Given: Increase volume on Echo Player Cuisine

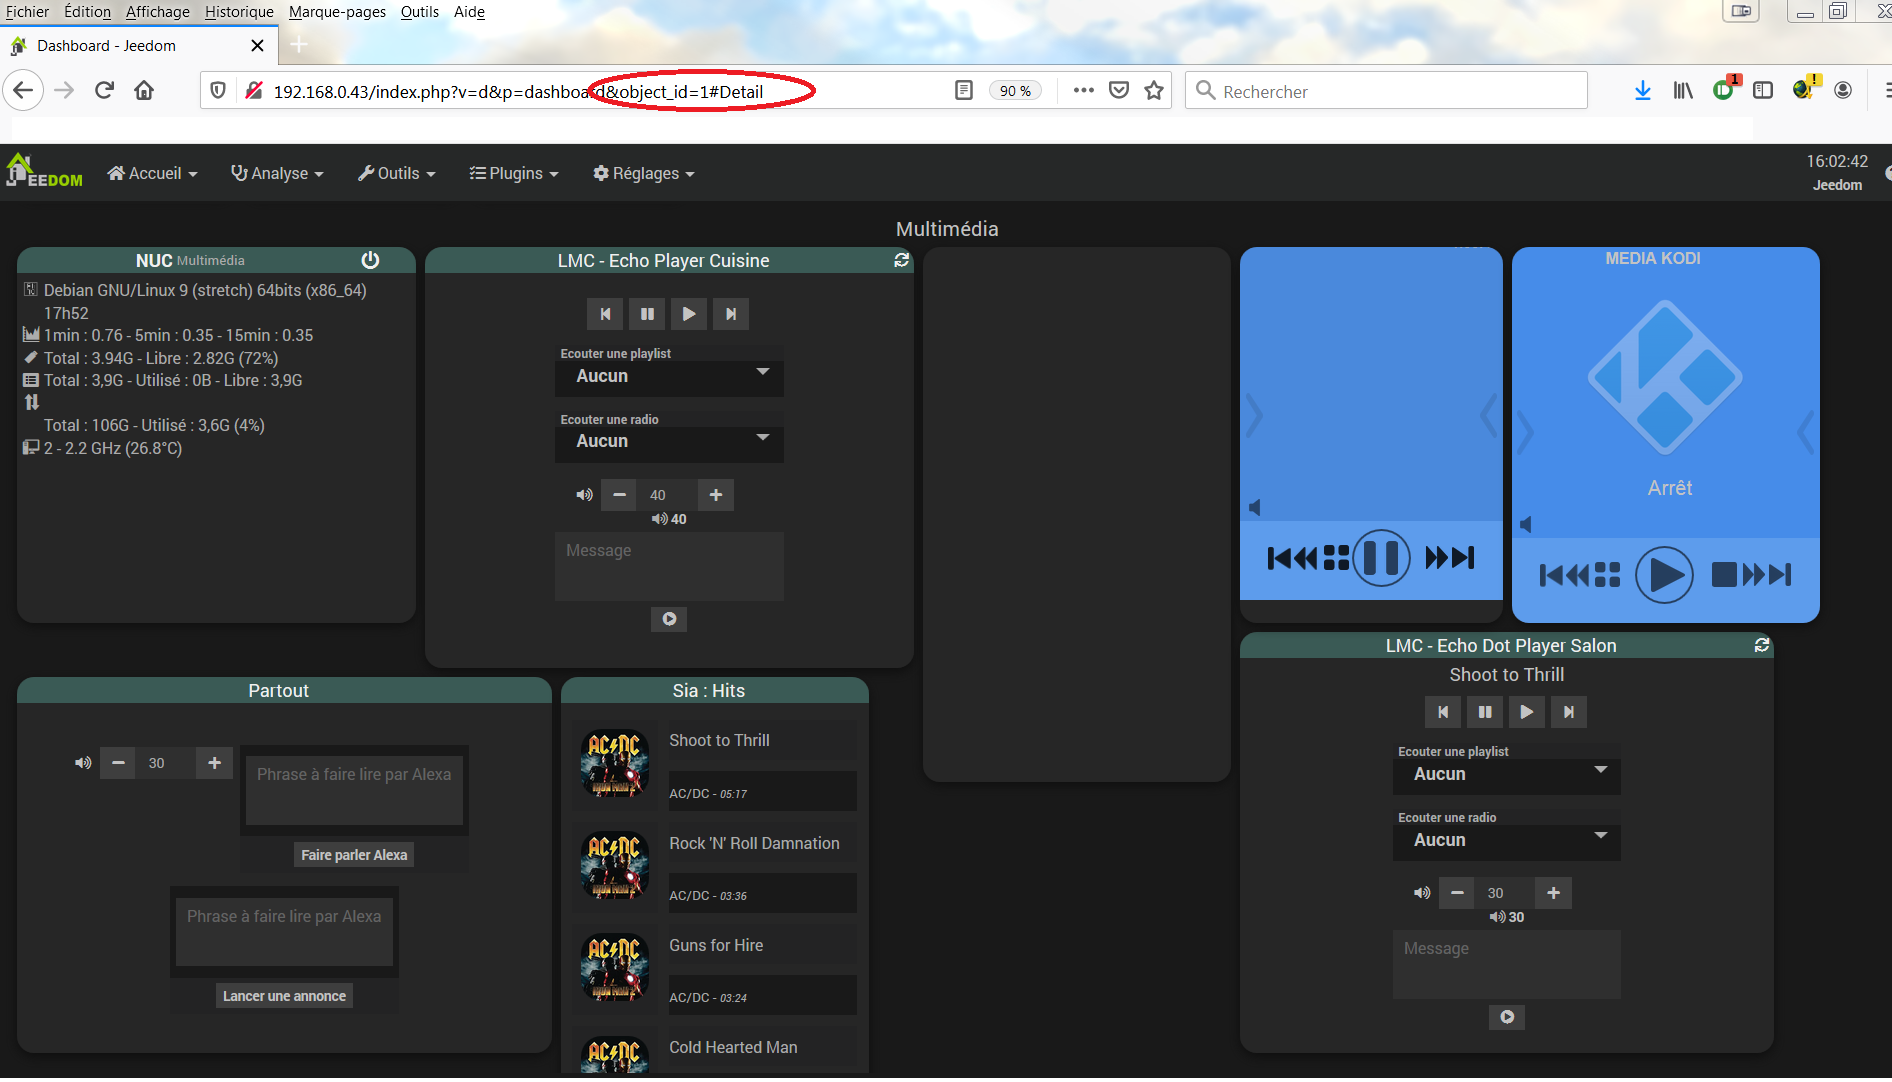Looking at the screenshot, I should click(x=716, y=495).
